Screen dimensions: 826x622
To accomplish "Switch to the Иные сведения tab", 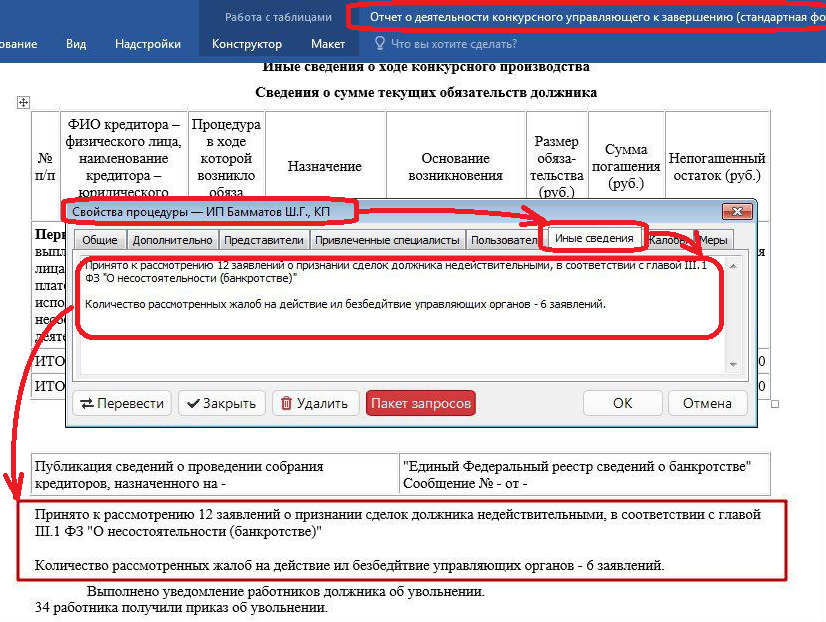I will (x=594, y=238).
